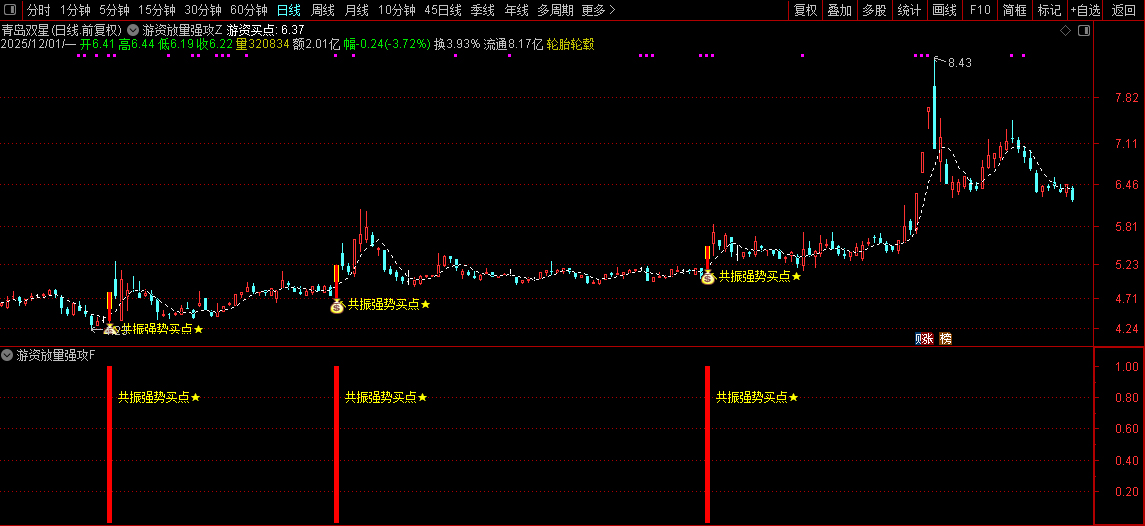Image resolution: width=1145 pixels, height=526 pixels.
Task: Switch to 周线 weekly chart
Action: point(322,10)
